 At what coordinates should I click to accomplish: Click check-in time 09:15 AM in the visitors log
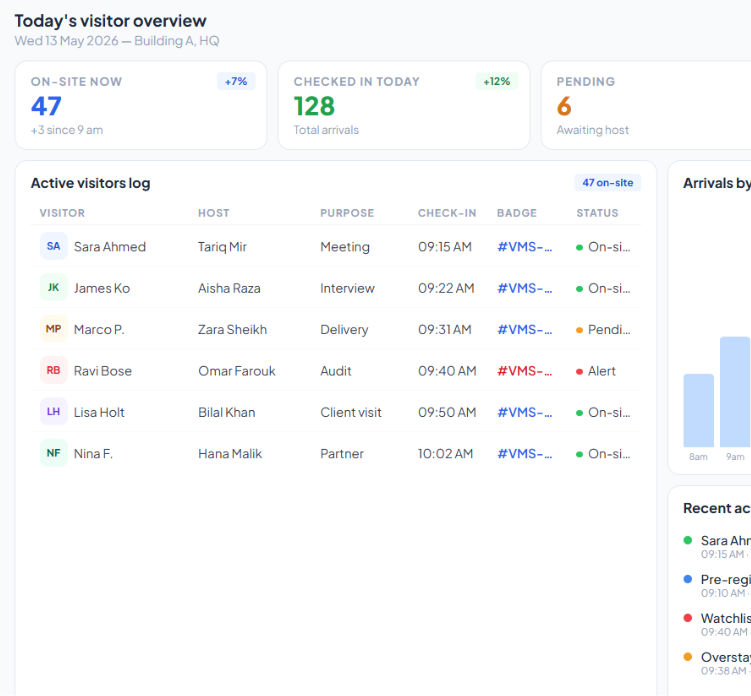[x=445, y=247]
